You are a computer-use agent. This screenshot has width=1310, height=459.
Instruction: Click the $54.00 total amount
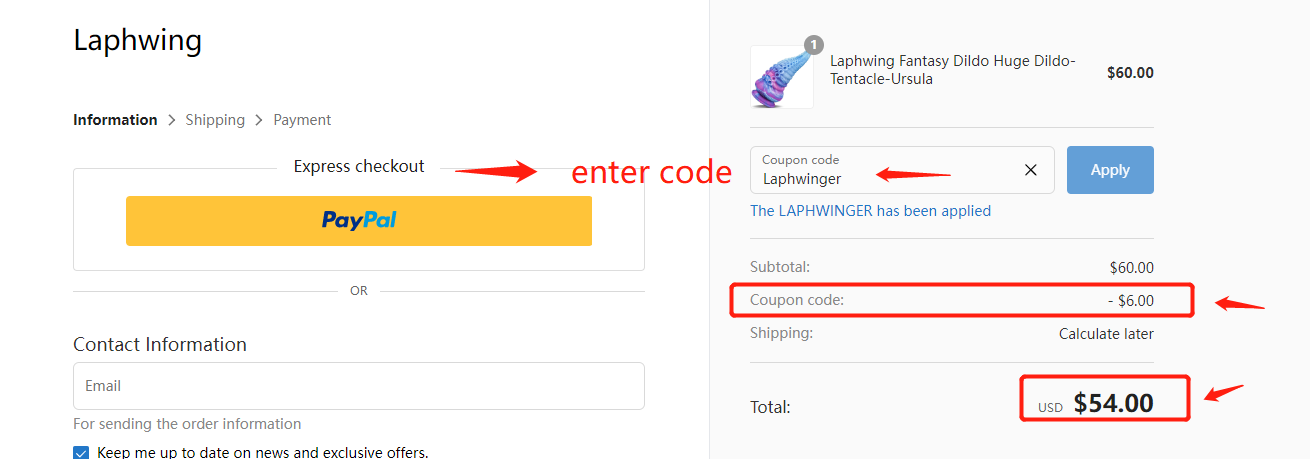click(1113, 404)
